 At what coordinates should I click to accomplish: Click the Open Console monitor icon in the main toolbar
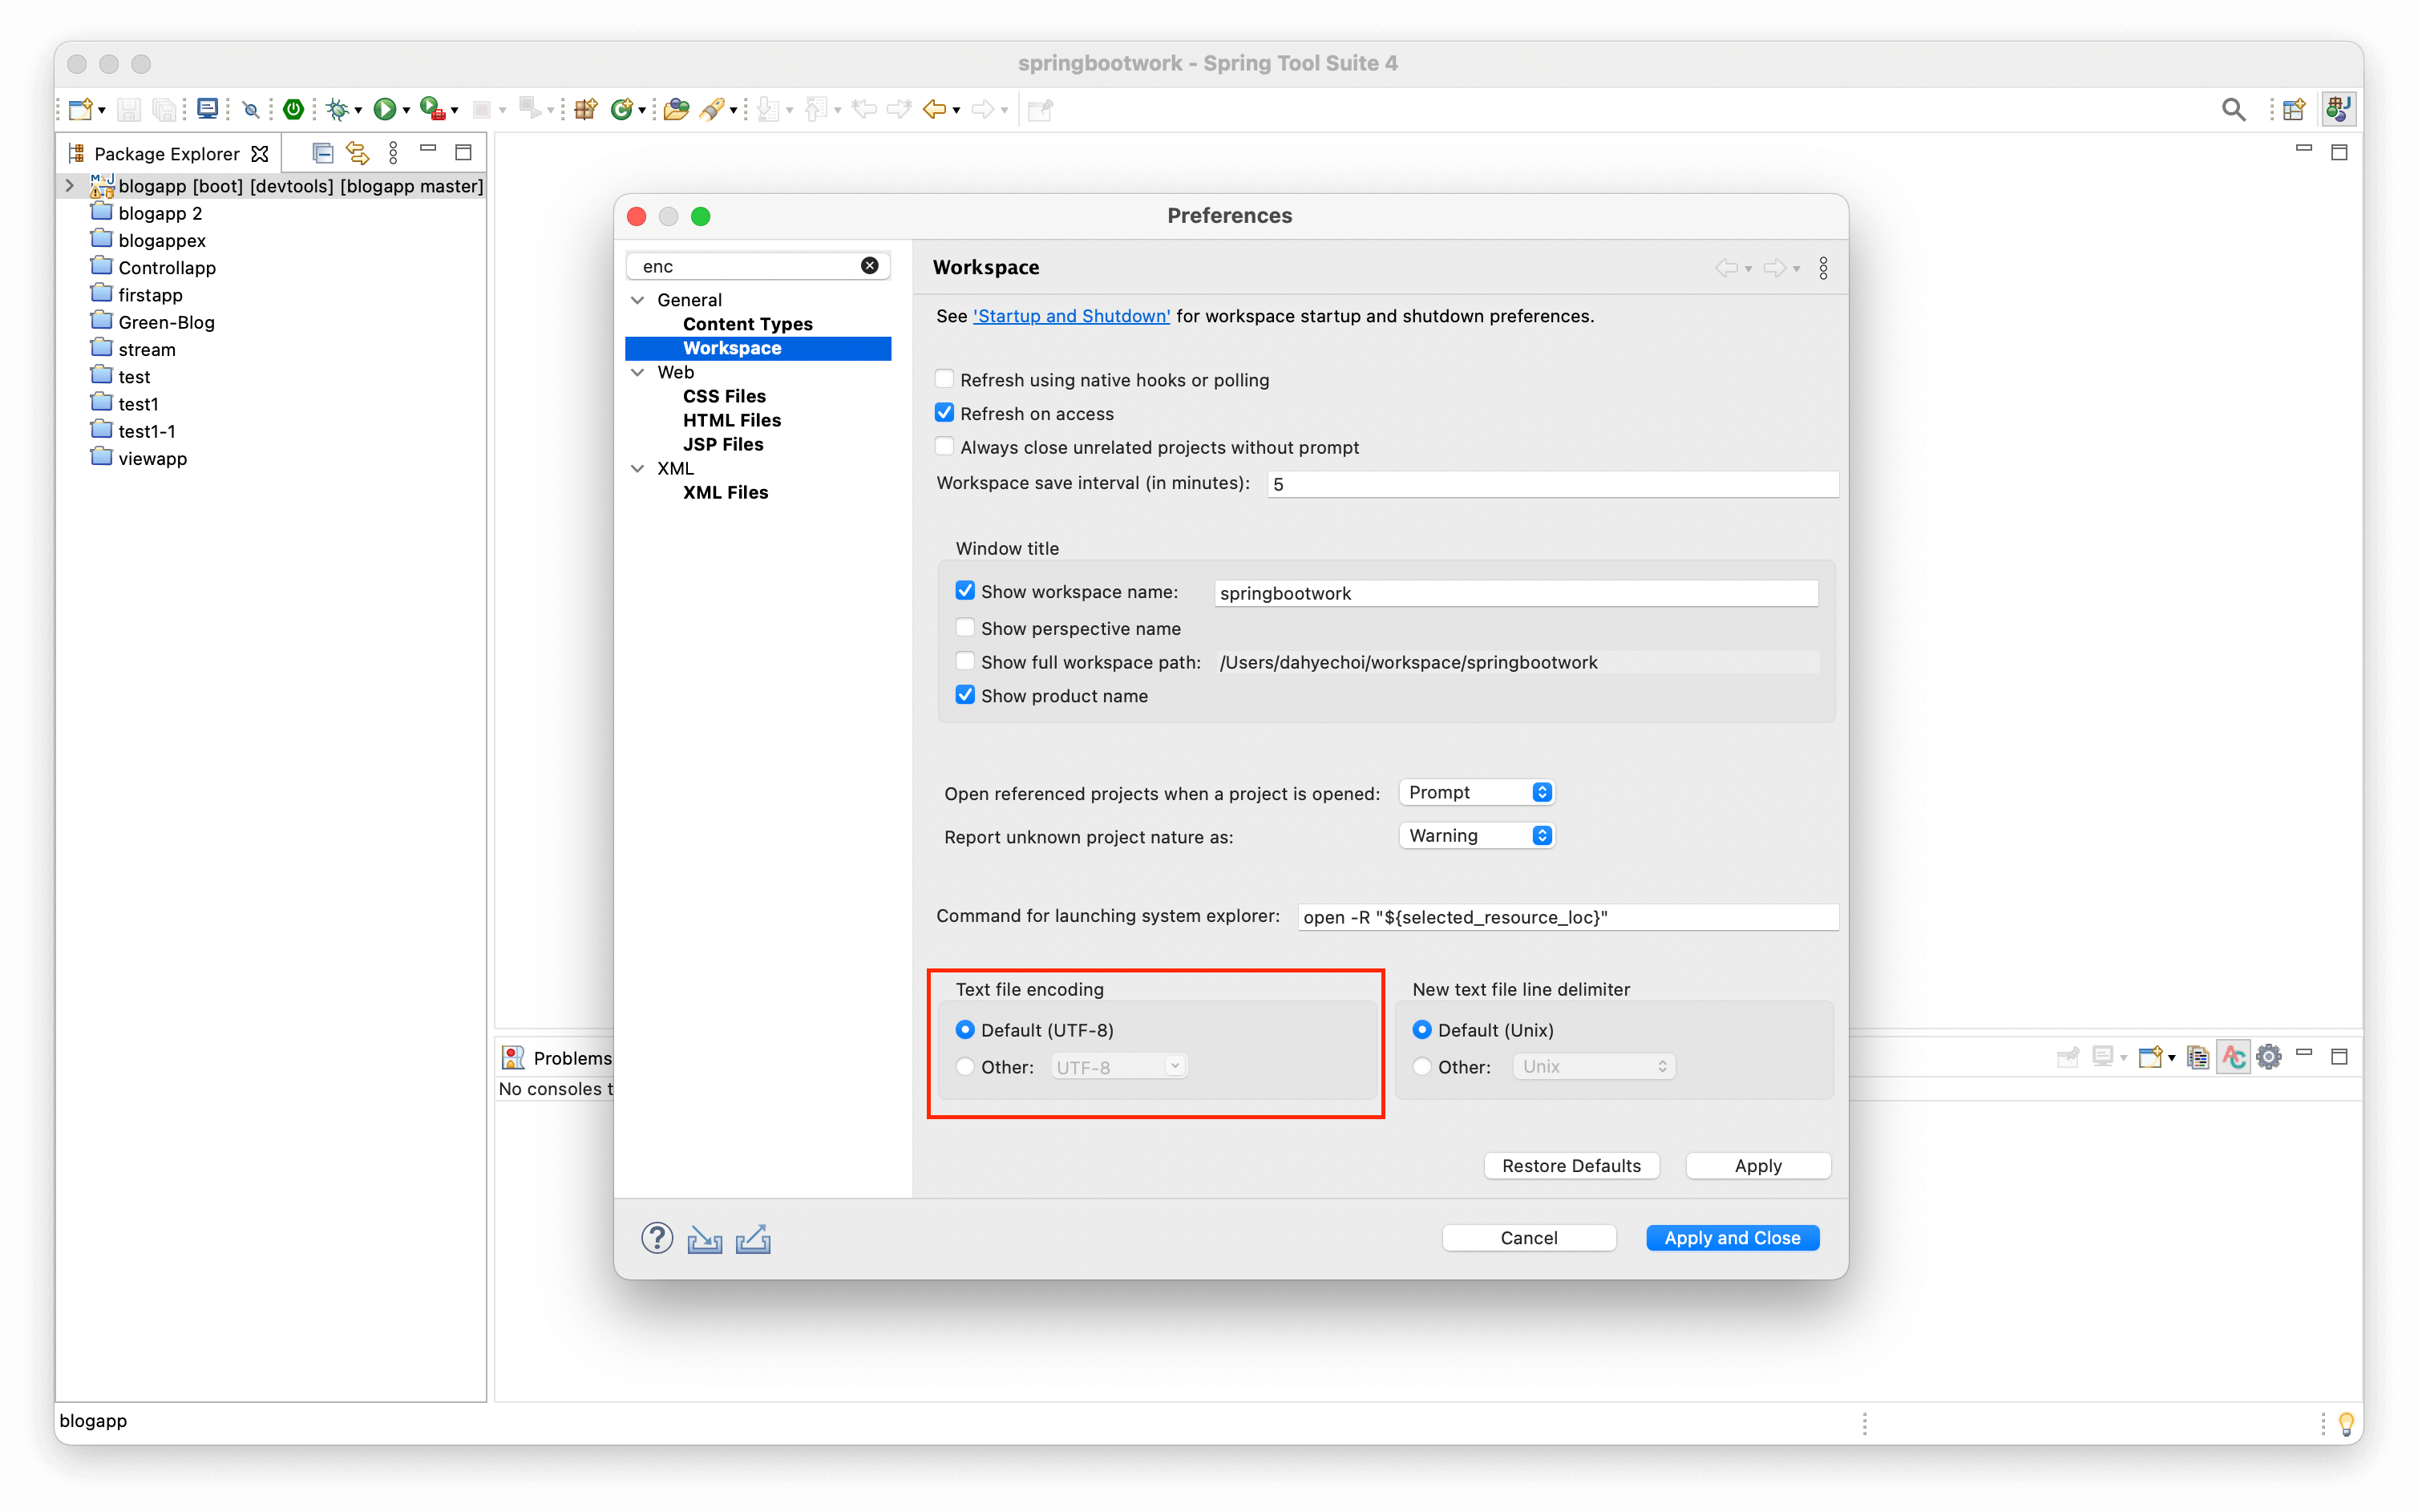[x=207, y=109]
